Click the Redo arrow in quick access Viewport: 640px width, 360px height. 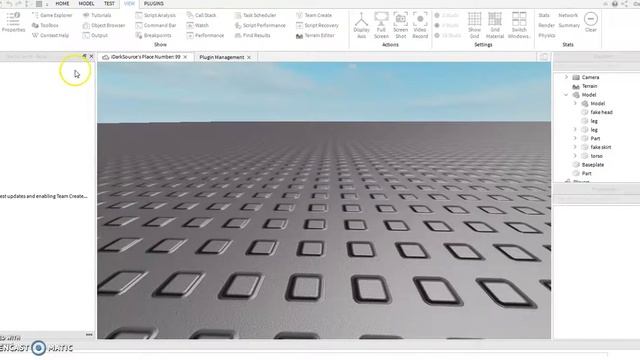[x=18, y=4]
